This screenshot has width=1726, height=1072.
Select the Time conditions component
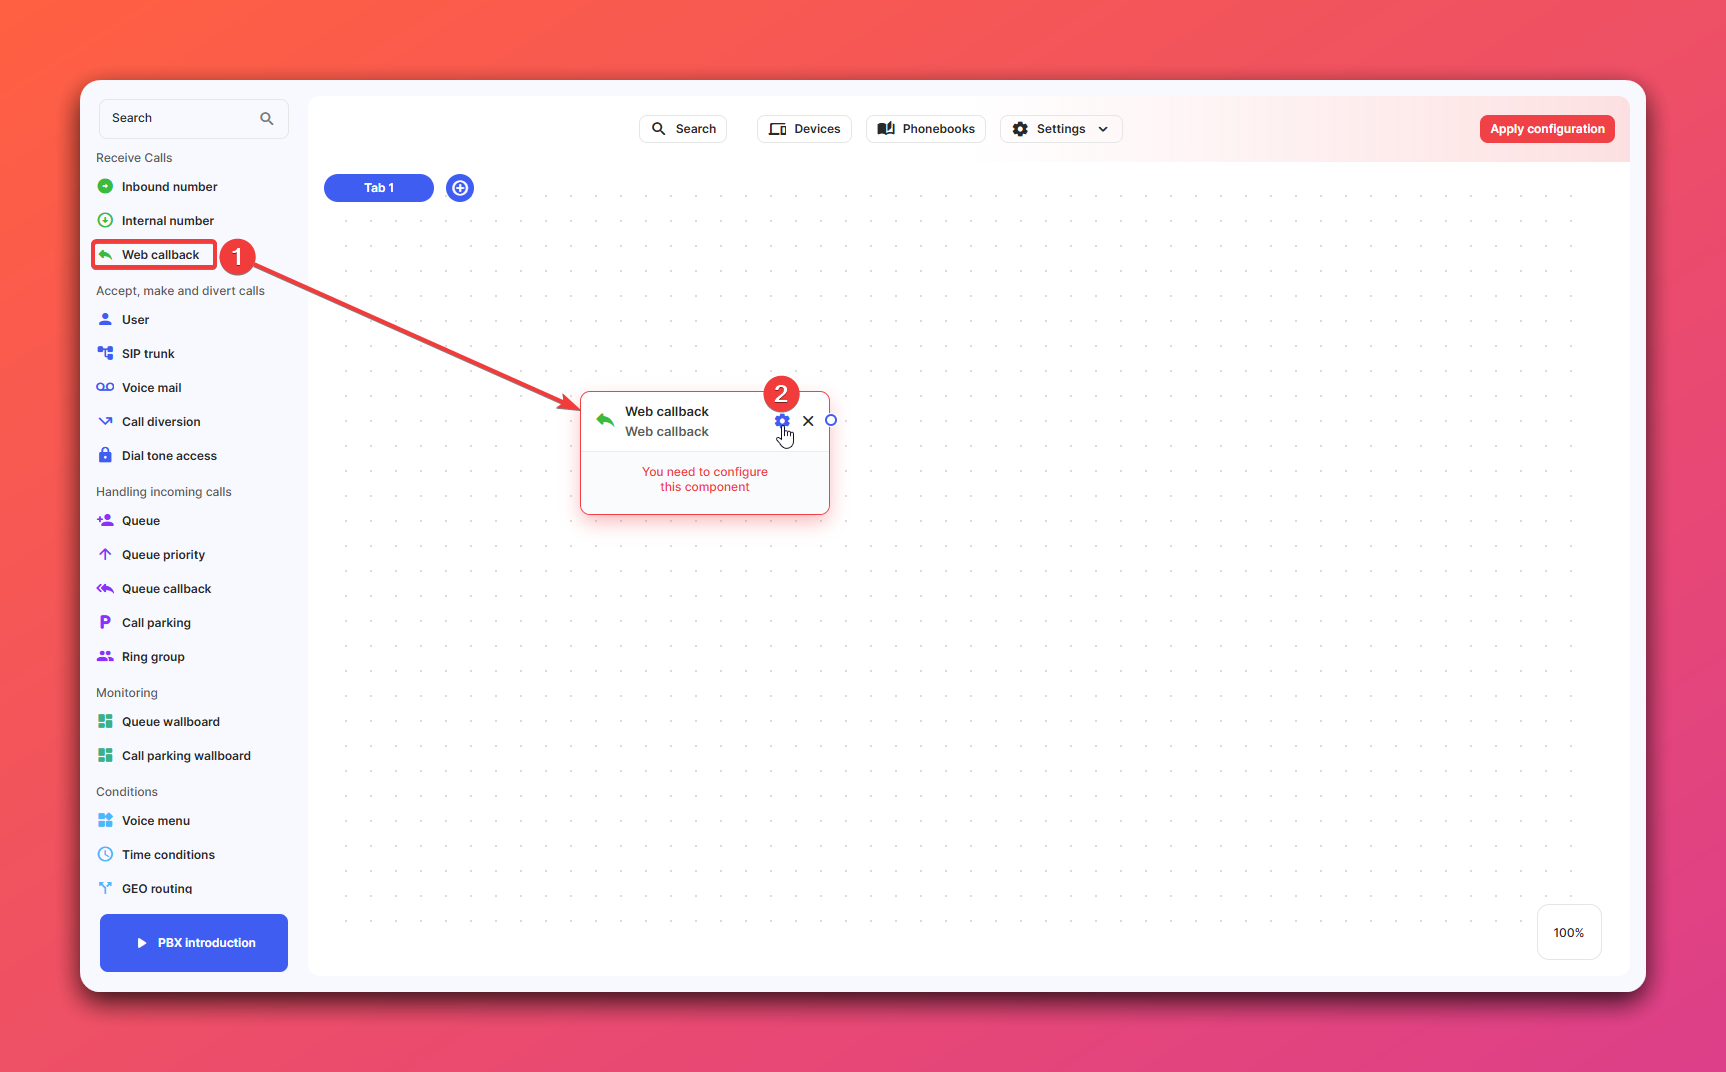point(168,855)
